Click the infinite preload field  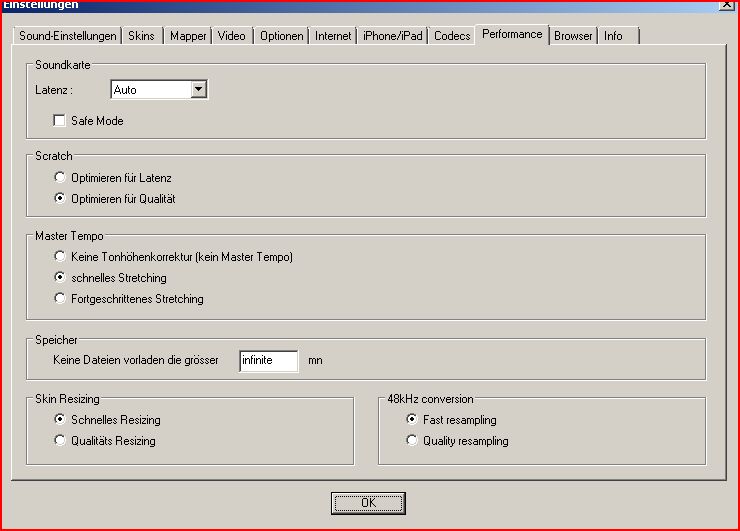click(269, 361)
